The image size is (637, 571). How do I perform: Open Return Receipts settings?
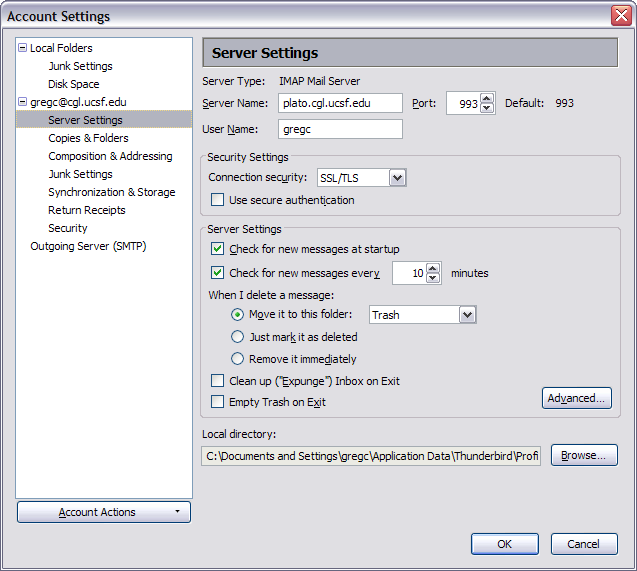pyautogui.click(x=87, y=210)
